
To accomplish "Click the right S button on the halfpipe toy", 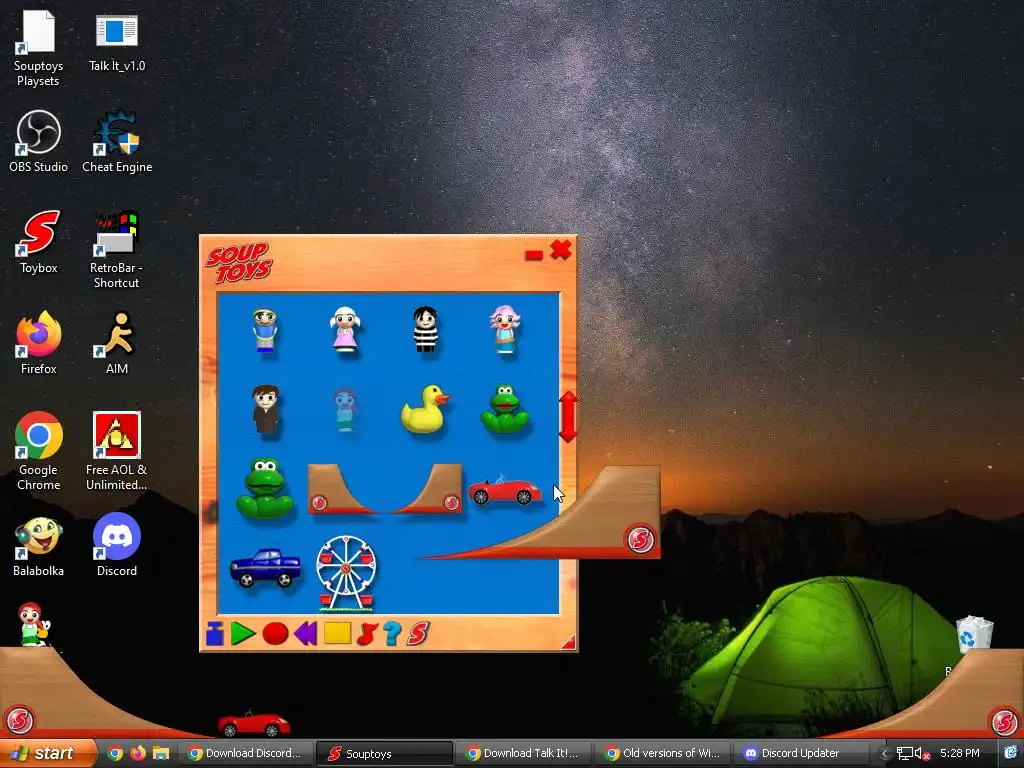I will [x=451, y=502].
